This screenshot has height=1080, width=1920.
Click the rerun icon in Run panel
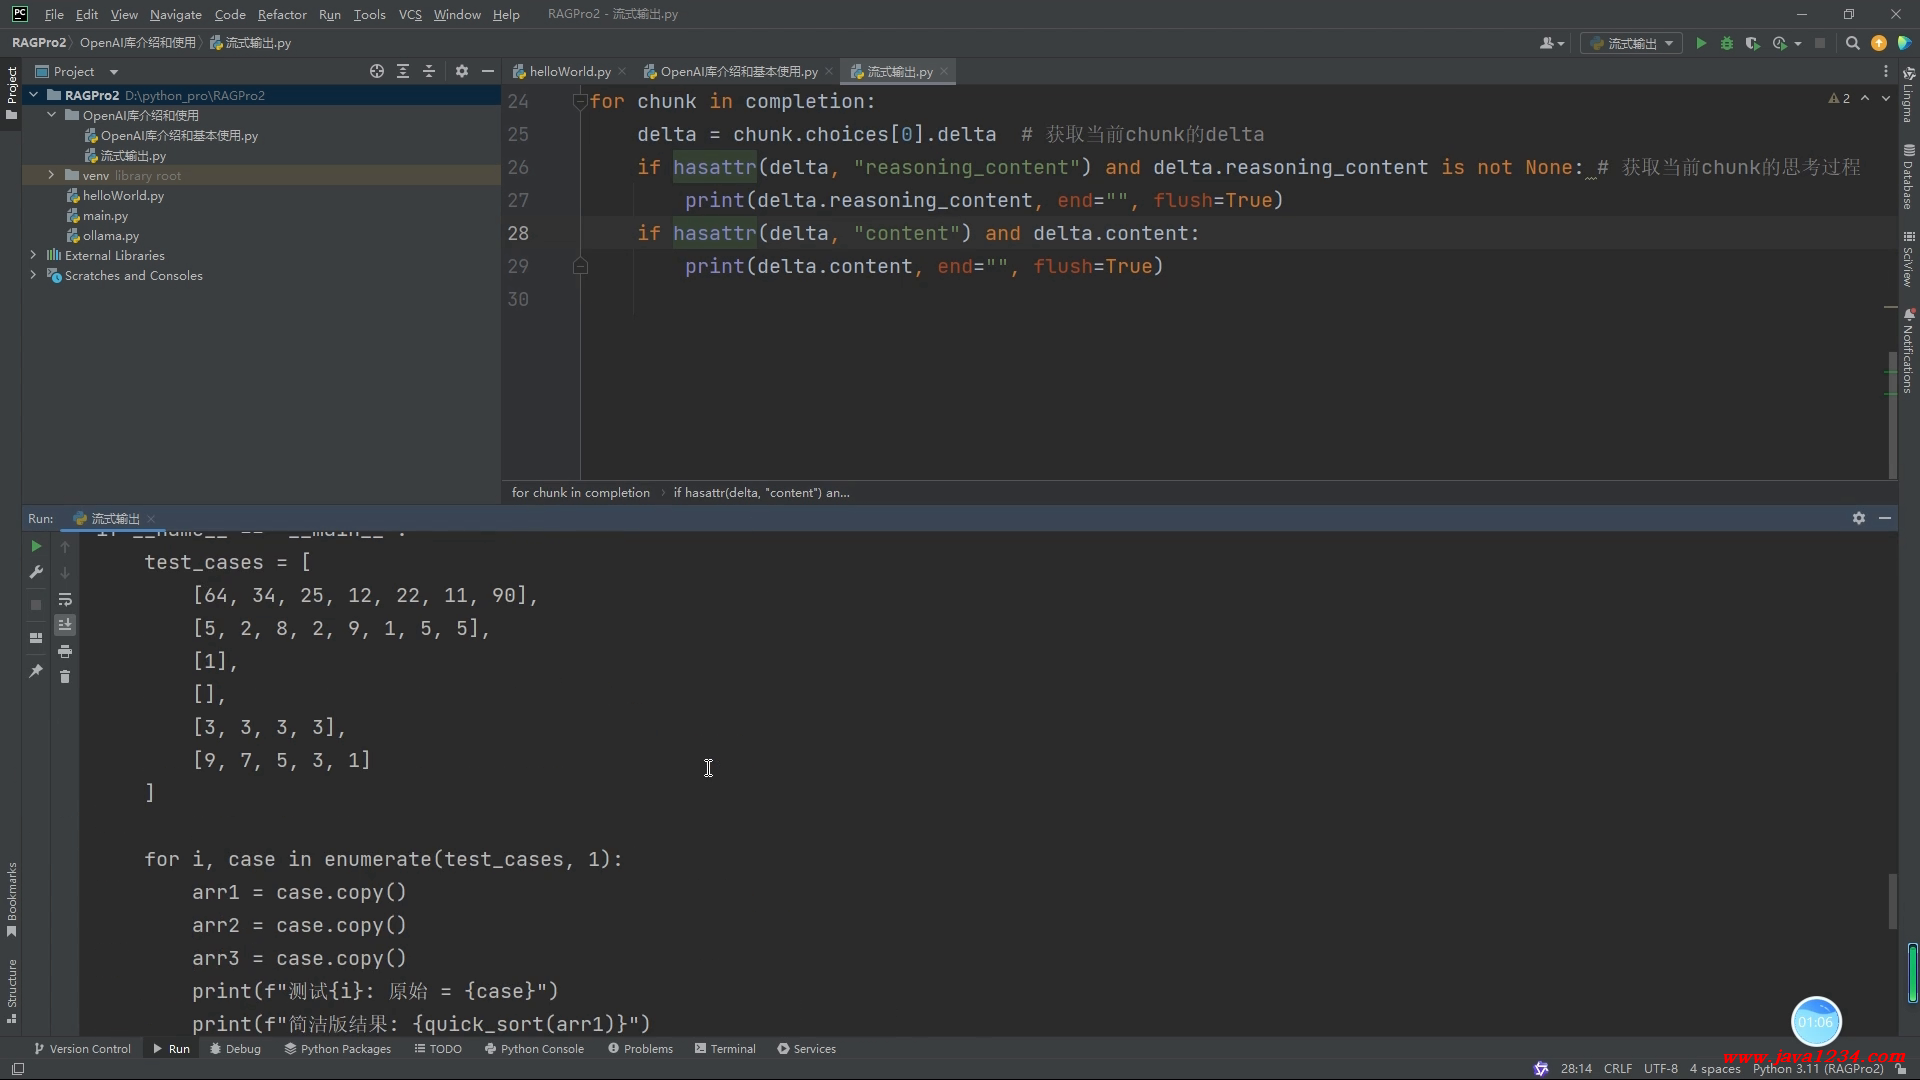[36, 546]
